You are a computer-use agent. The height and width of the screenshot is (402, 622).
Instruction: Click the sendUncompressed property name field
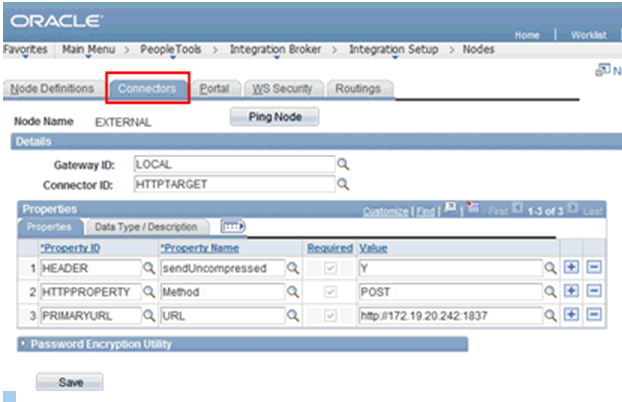coord(223,268)
